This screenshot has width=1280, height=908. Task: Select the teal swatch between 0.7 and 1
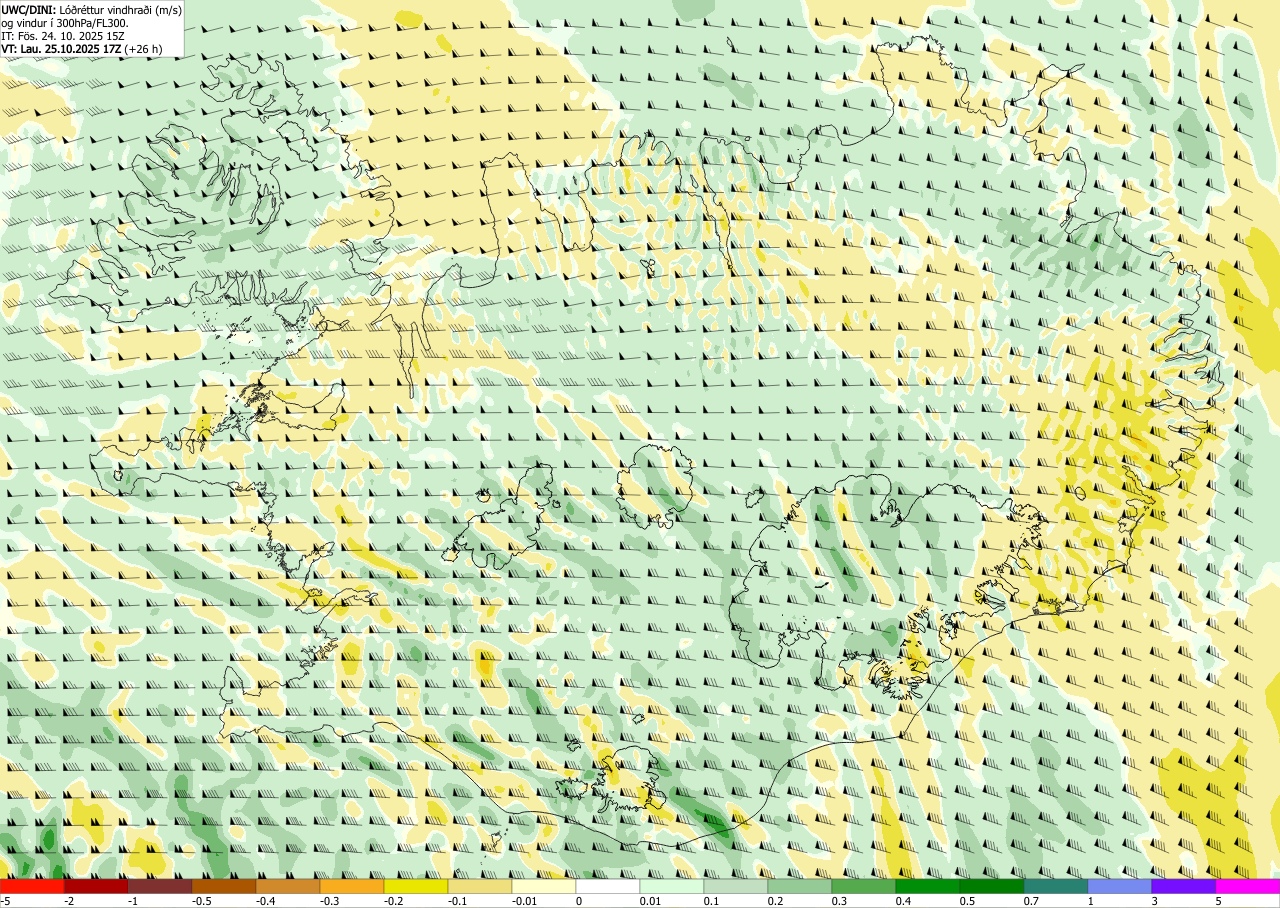(1056, 886)
